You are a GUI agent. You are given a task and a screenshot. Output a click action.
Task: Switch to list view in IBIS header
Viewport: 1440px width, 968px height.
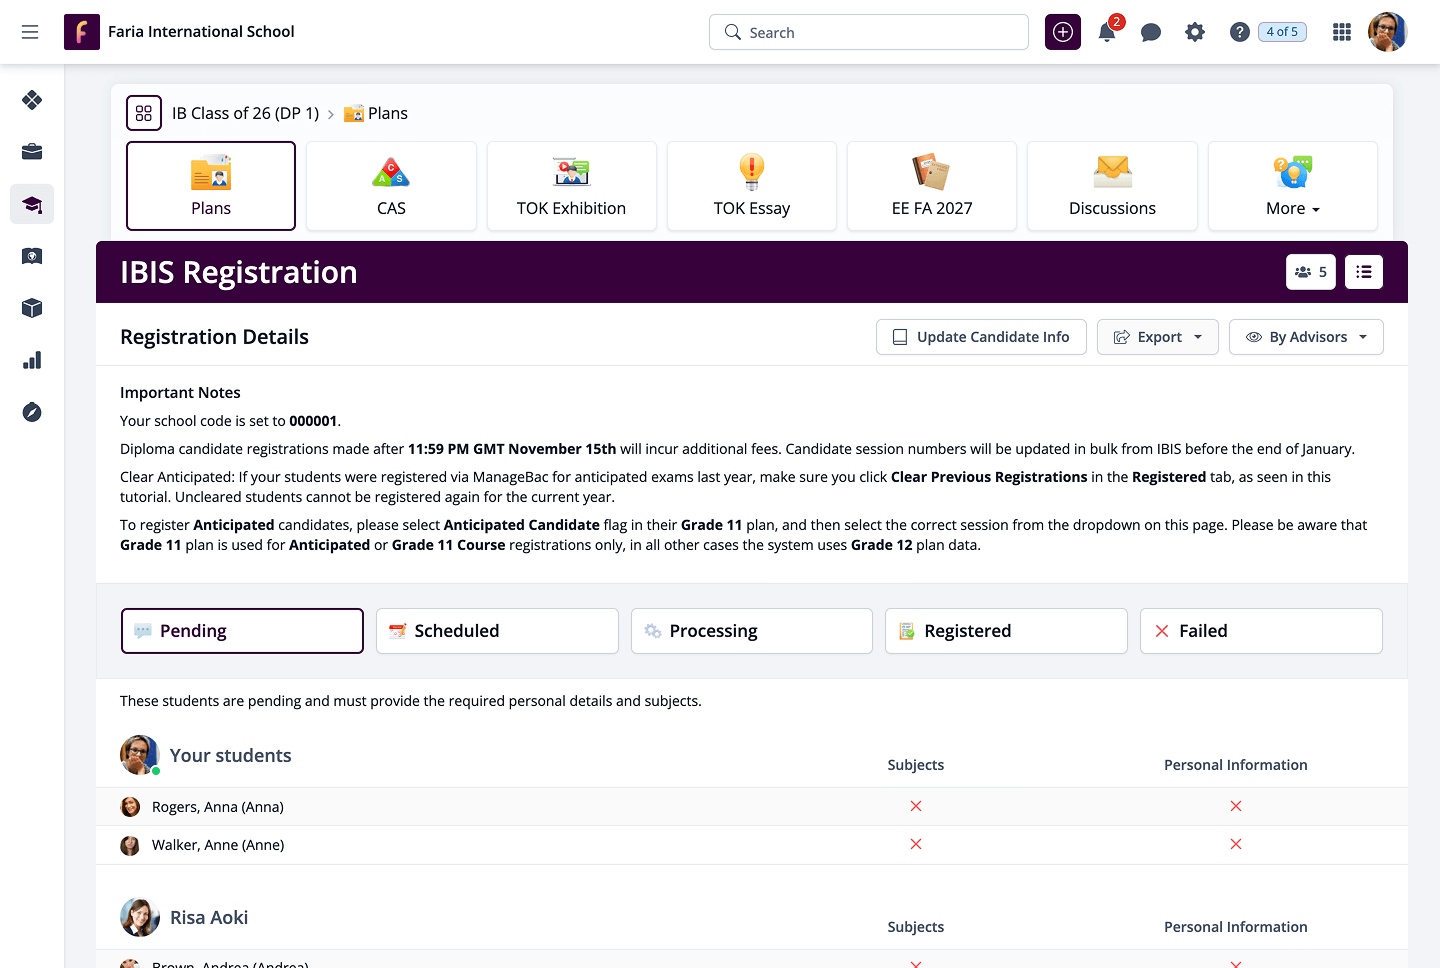(1364, 272)
